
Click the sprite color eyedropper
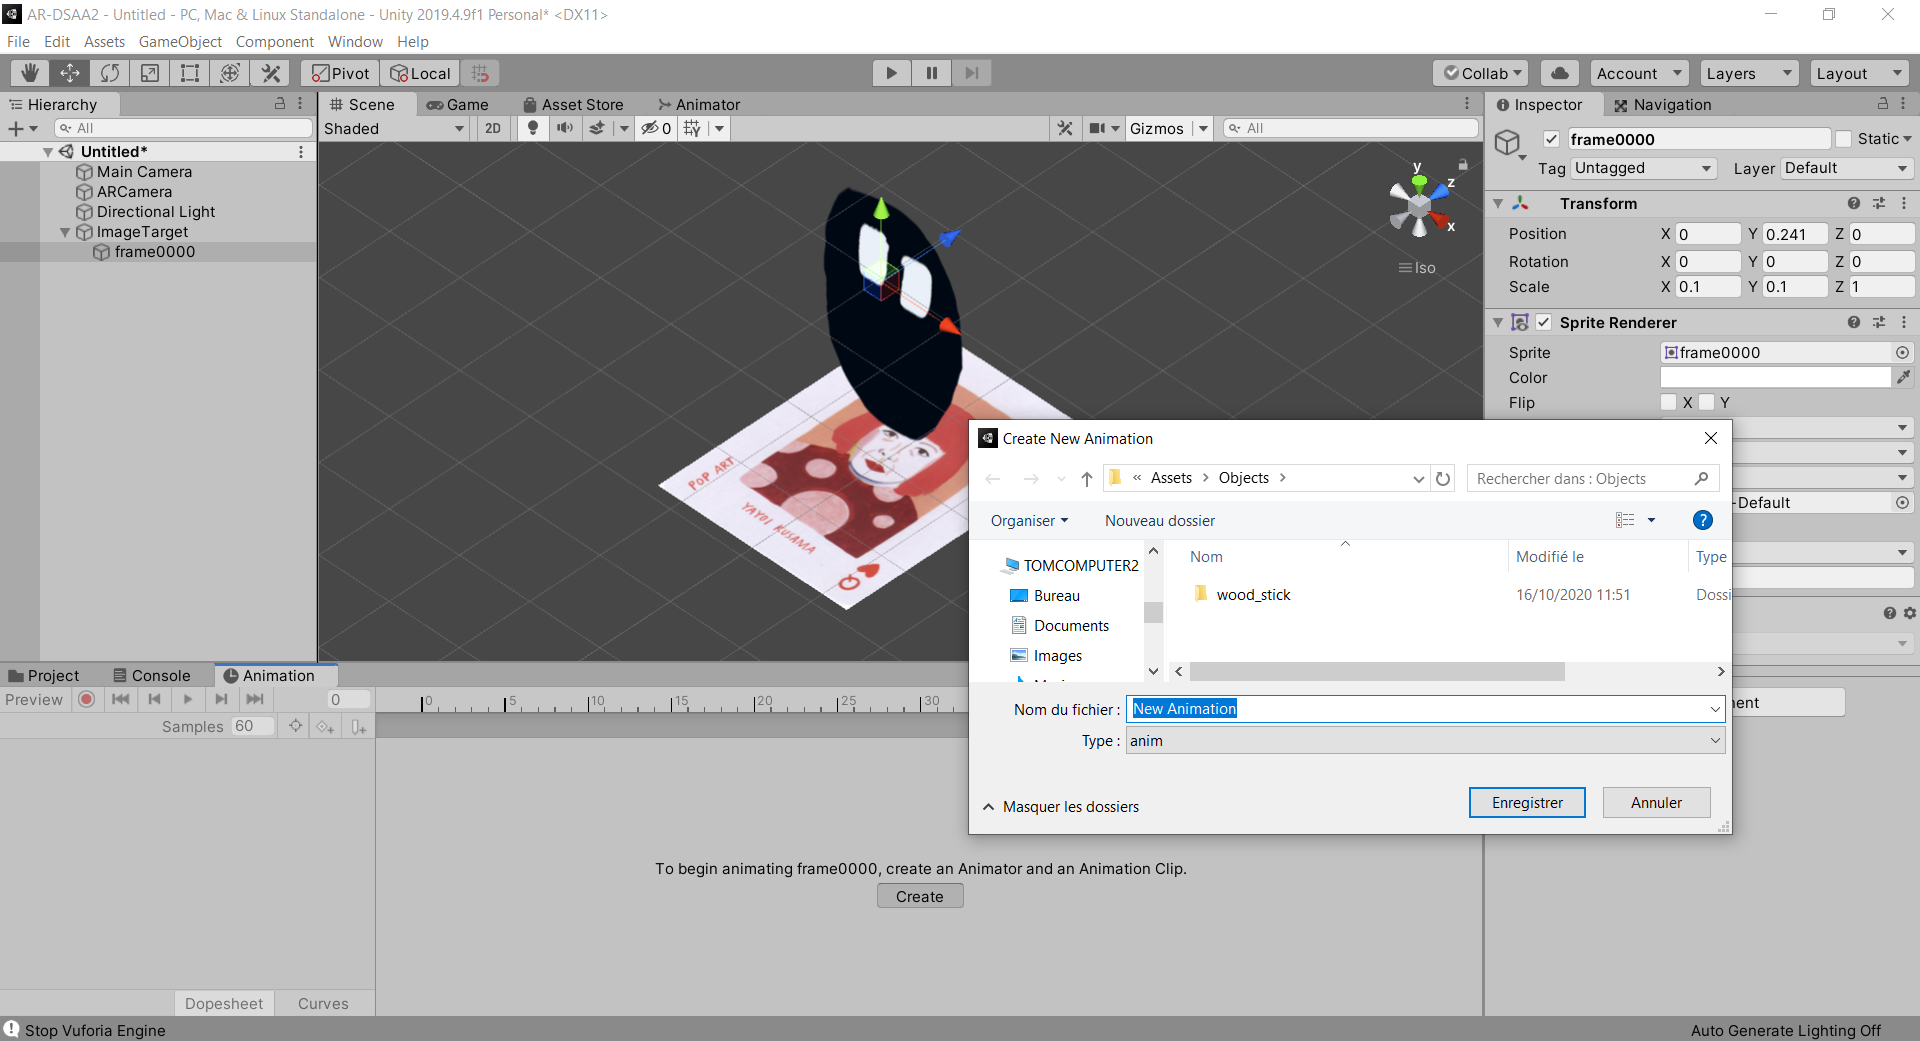click(1903, 377)
